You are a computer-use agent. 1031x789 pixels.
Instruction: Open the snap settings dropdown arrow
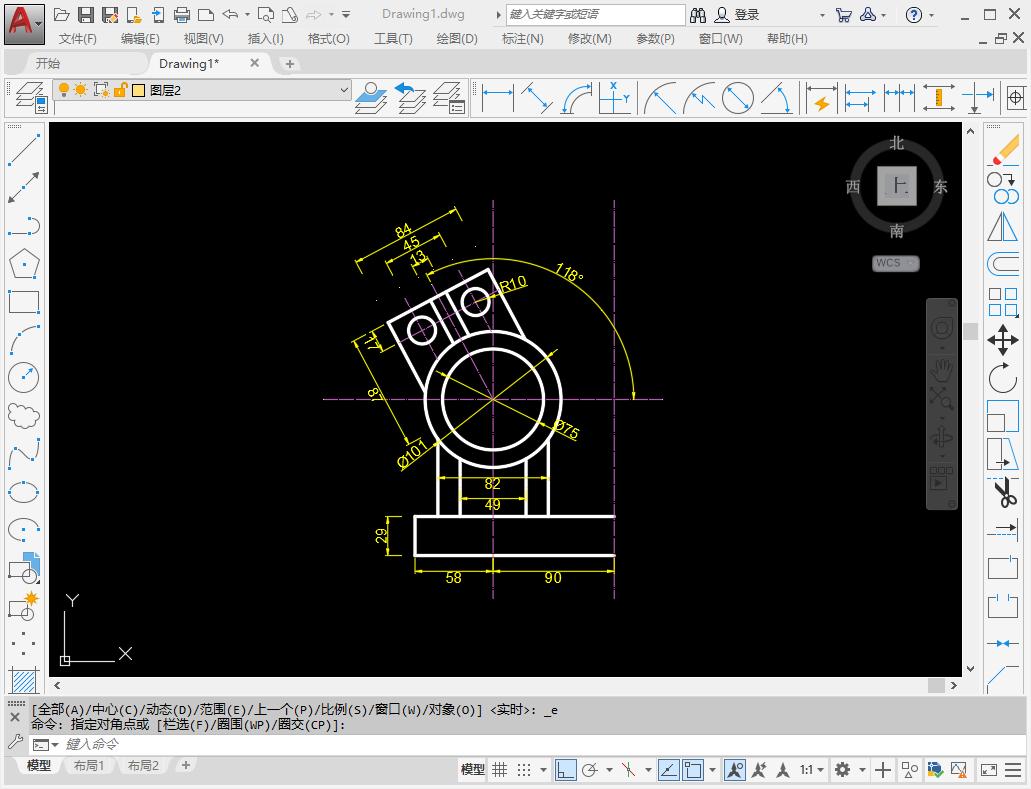pos(542,770)
